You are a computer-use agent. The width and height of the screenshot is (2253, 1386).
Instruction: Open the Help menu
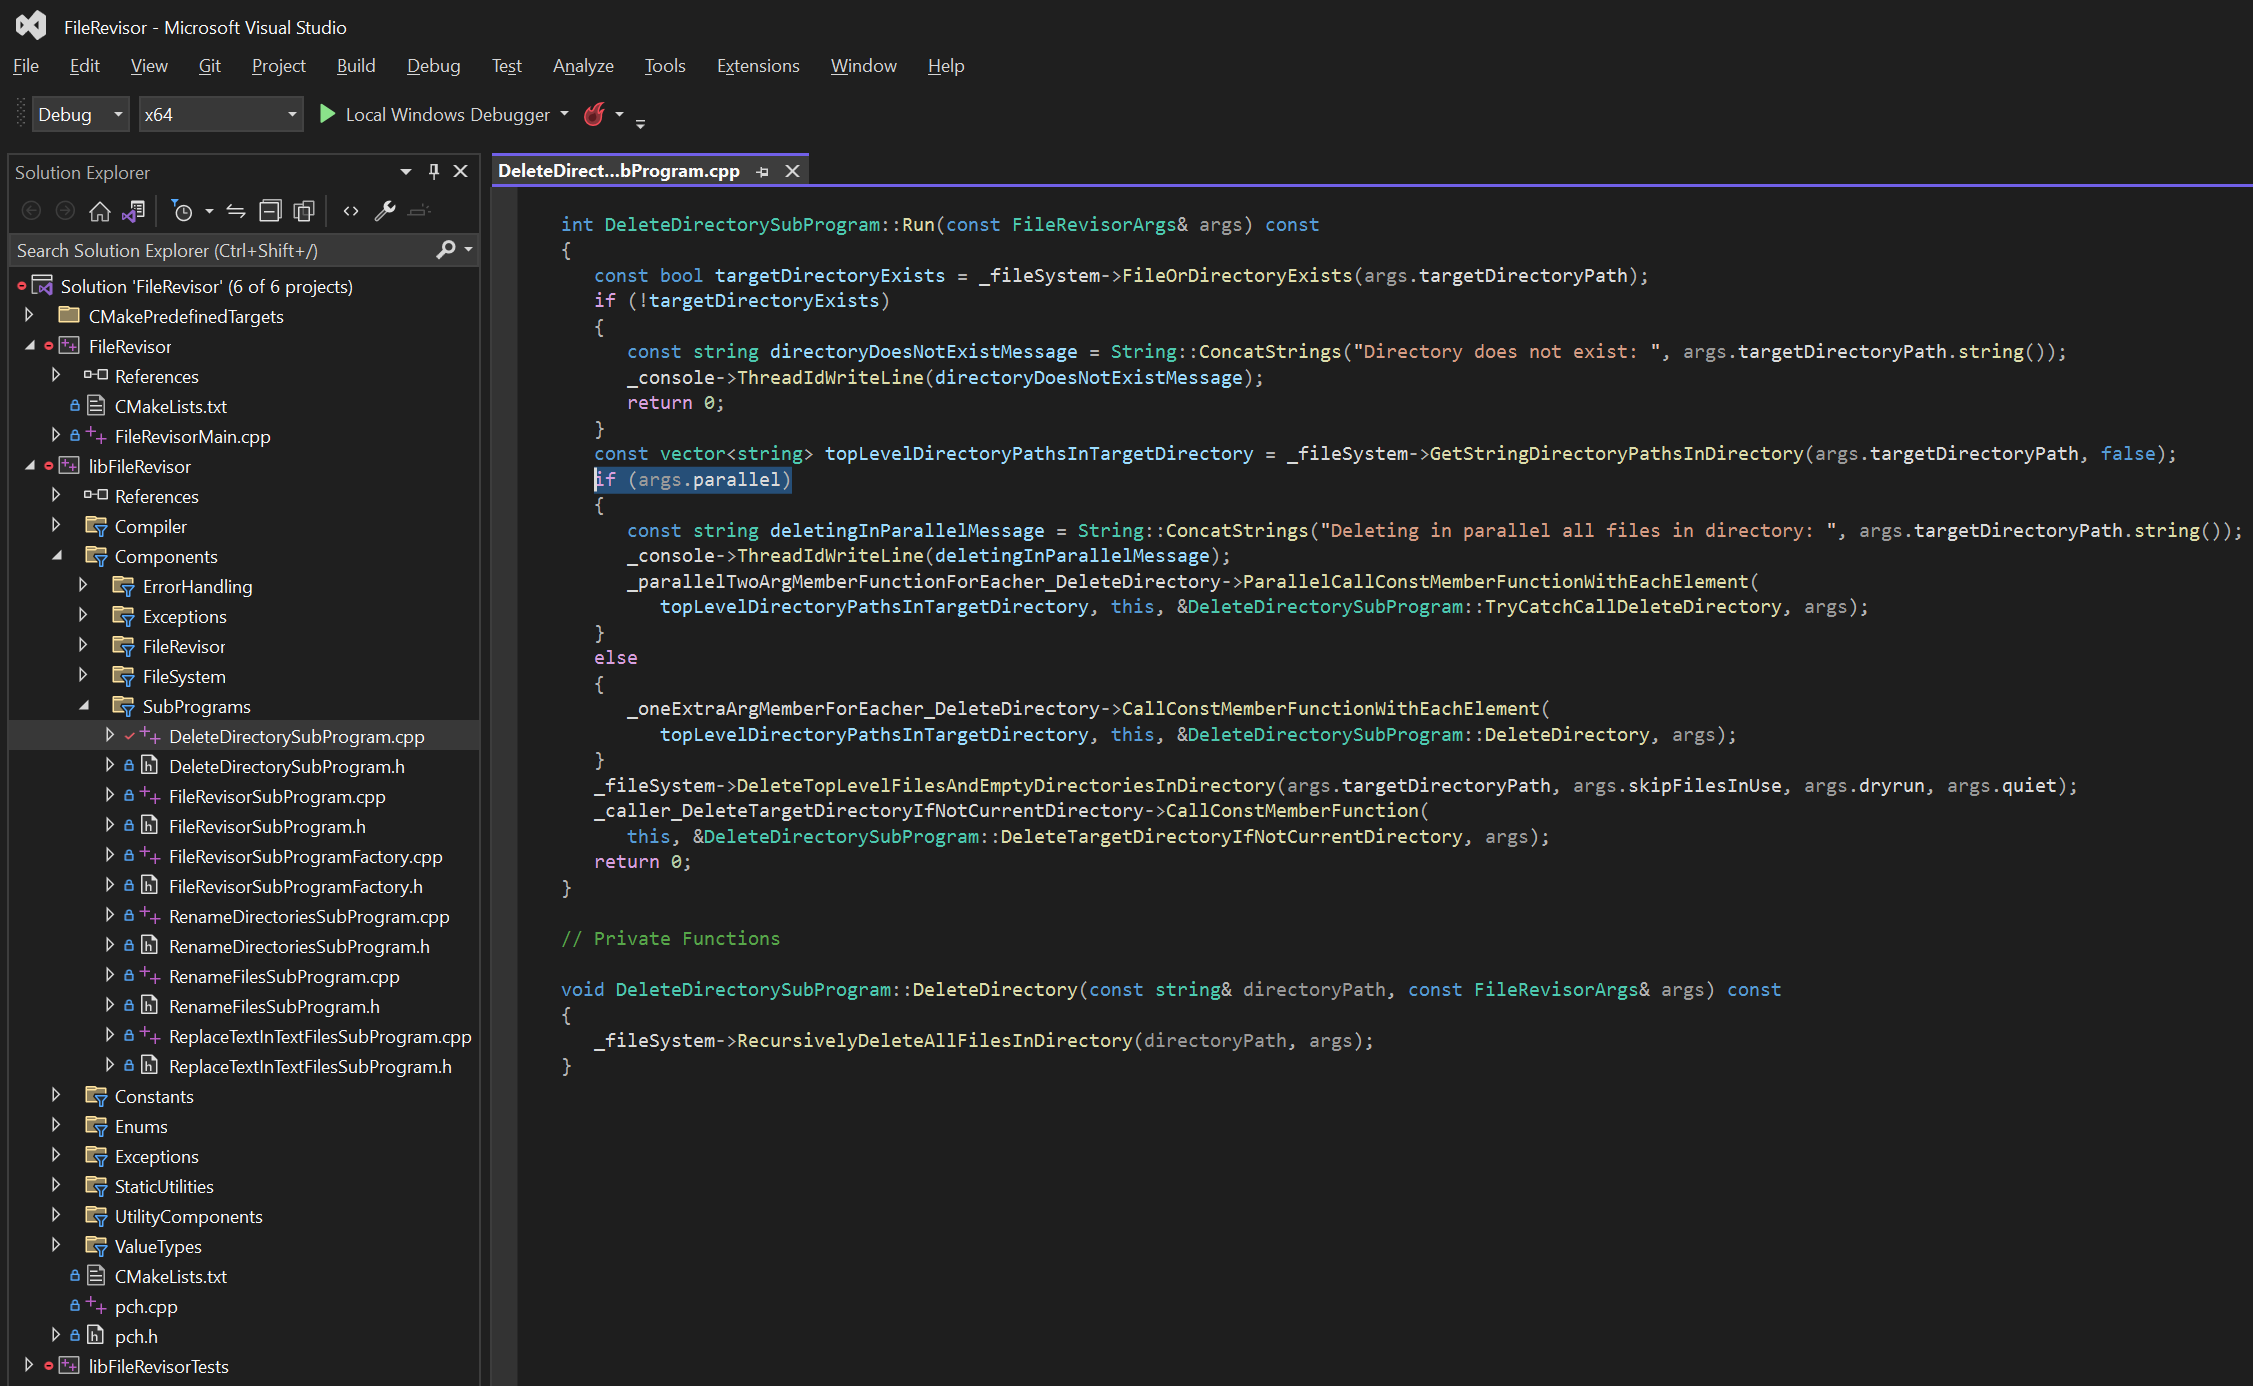946,66
